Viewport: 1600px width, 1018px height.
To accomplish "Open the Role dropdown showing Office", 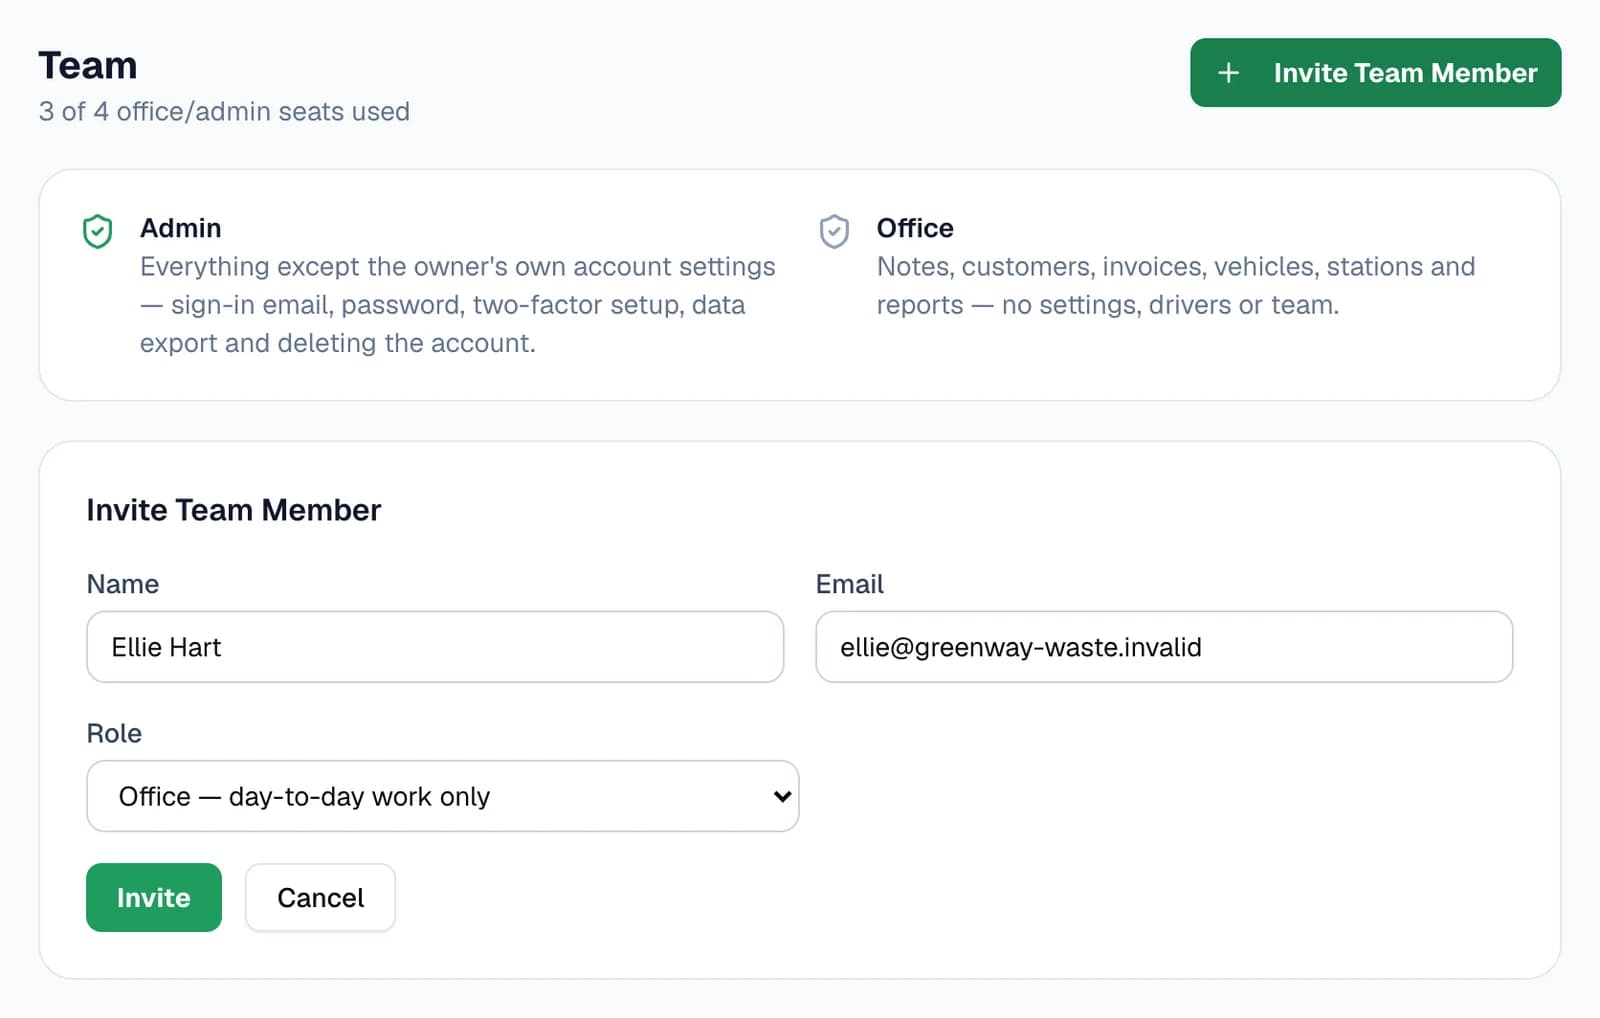I will 443,796.
